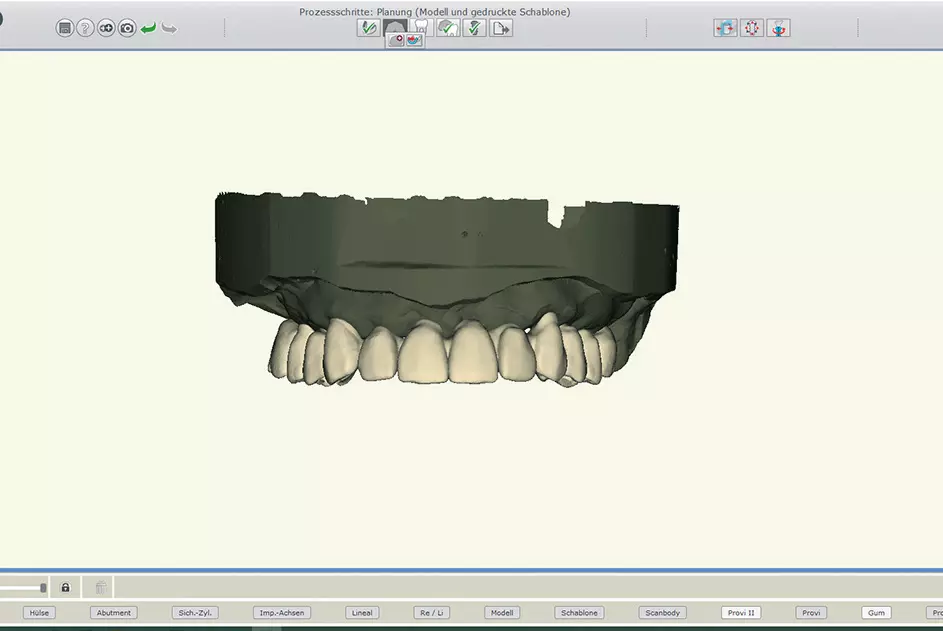Viewport: 943px width, 631px height.
Task: Toggle the Provi button
Action: 811,612
